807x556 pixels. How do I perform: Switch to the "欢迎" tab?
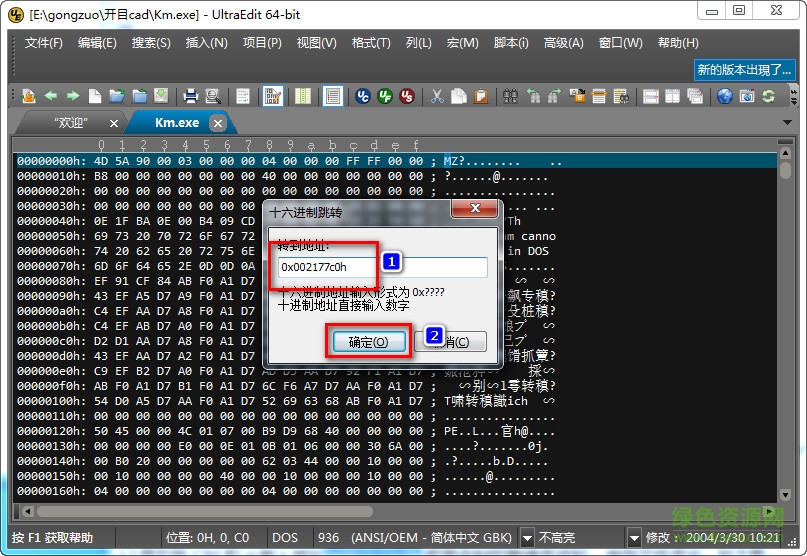coord(71,123)
